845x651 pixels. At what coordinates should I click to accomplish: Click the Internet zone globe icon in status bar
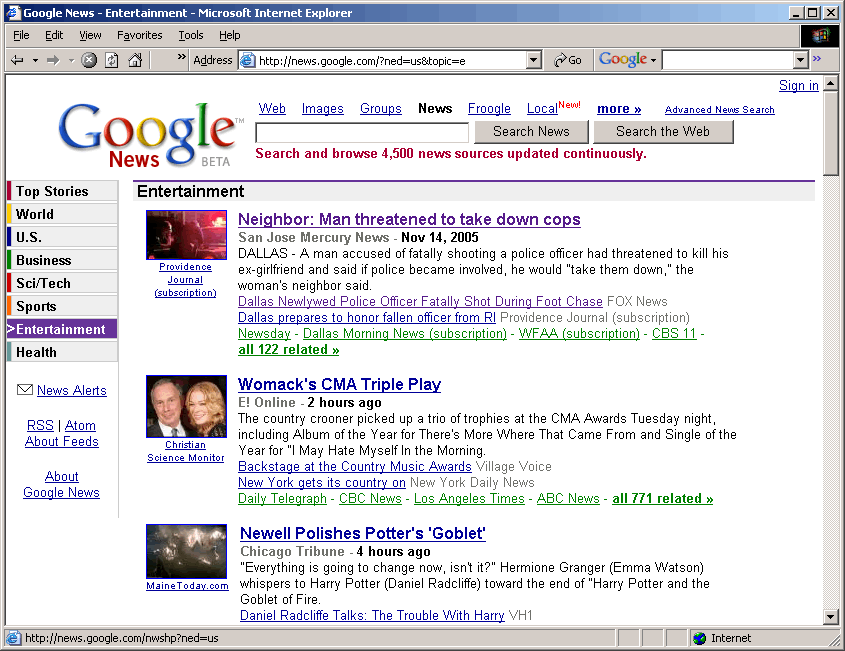pyautogui.click(x=699, y=638)
